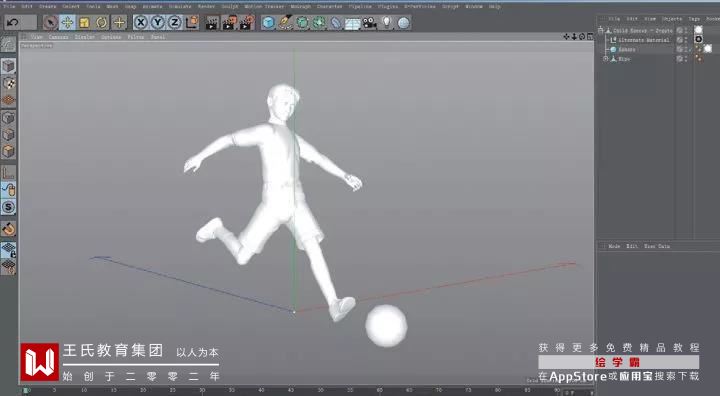The width and height of the screenshot is (720, 396).
Task: Open Attribute Manager User Data menu
Action: point(657,246)
